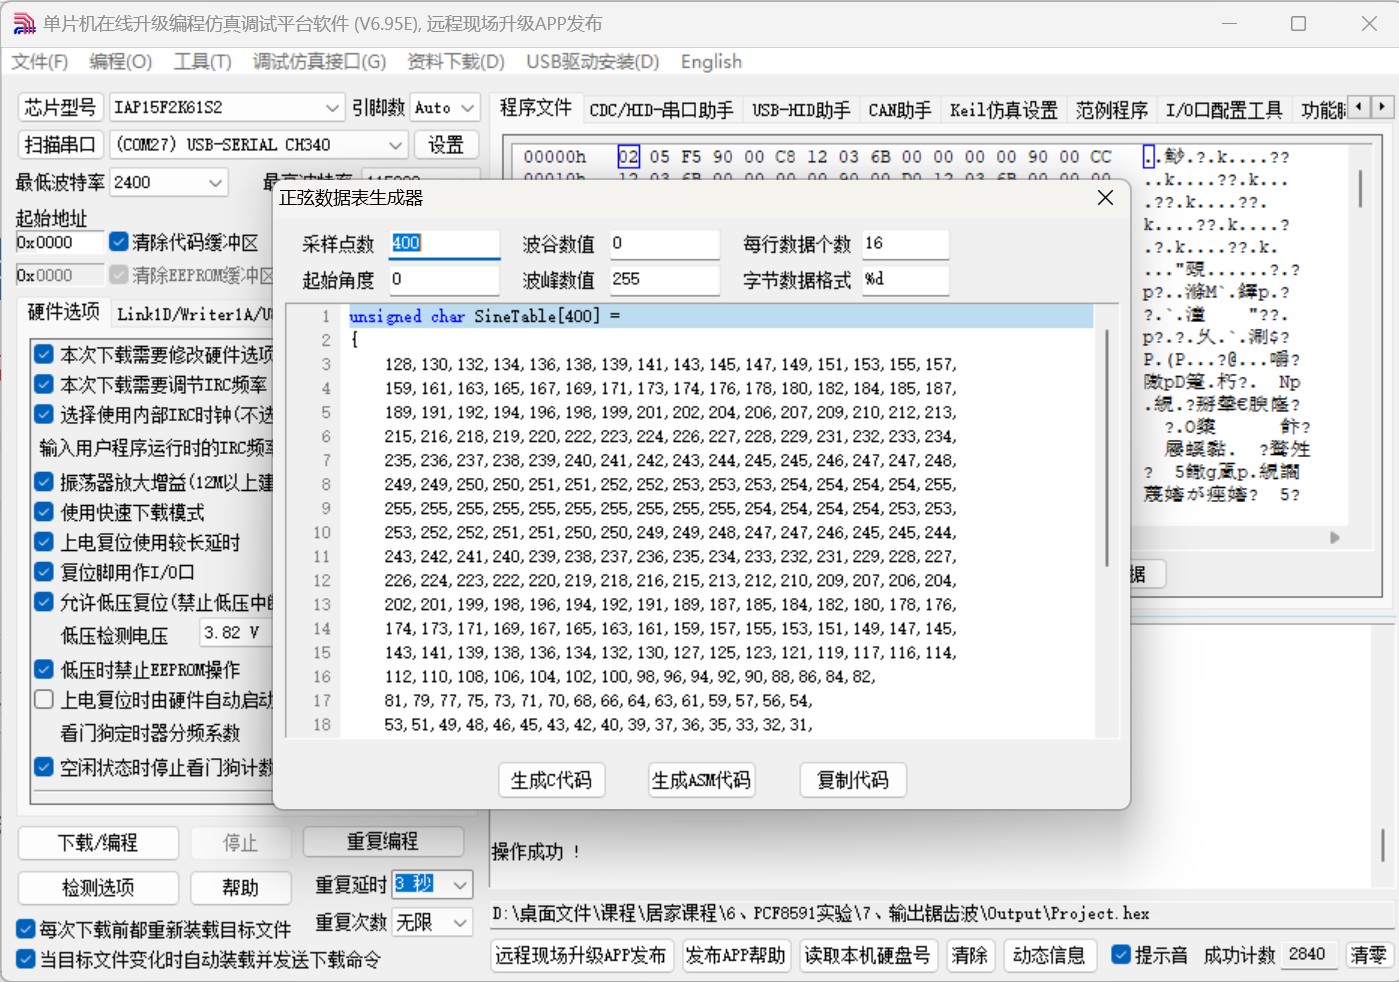Click the 芯片型号 button

60,107
